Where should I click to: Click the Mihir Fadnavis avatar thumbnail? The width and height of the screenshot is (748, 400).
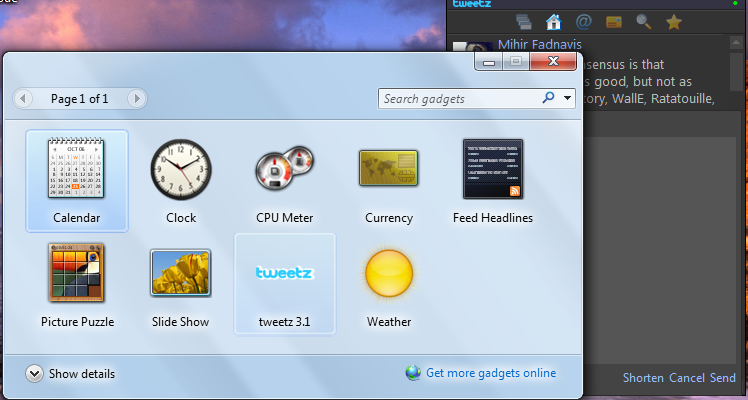(472, 46)
